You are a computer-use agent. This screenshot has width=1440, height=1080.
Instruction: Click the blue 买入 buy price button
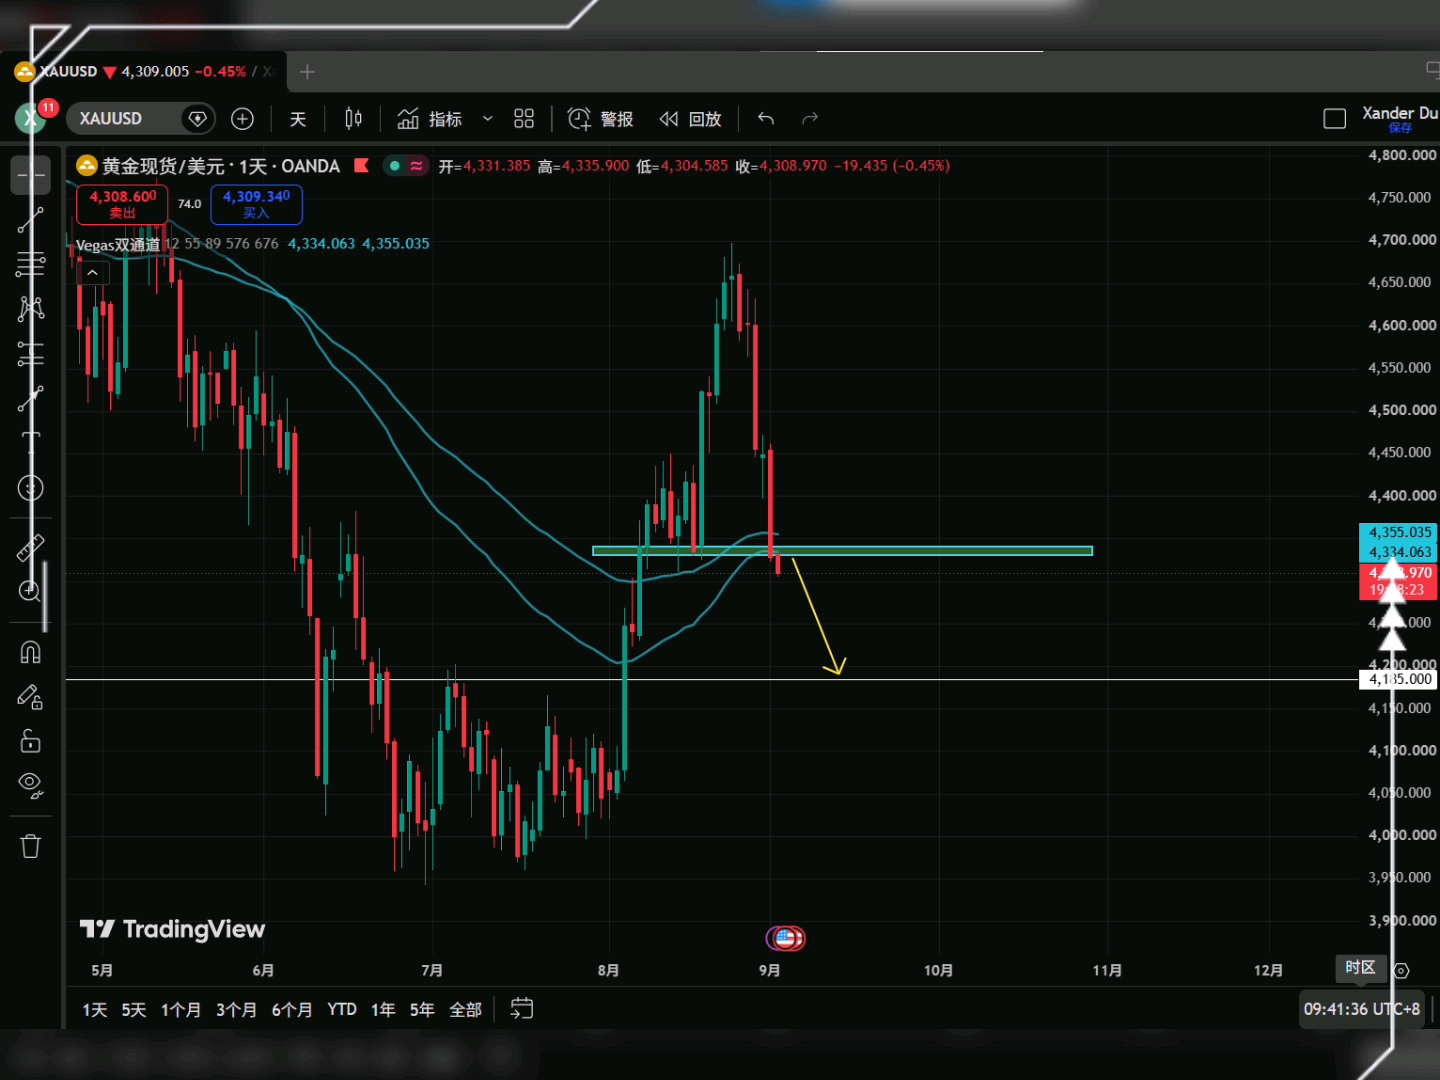(x=256, y=204)
